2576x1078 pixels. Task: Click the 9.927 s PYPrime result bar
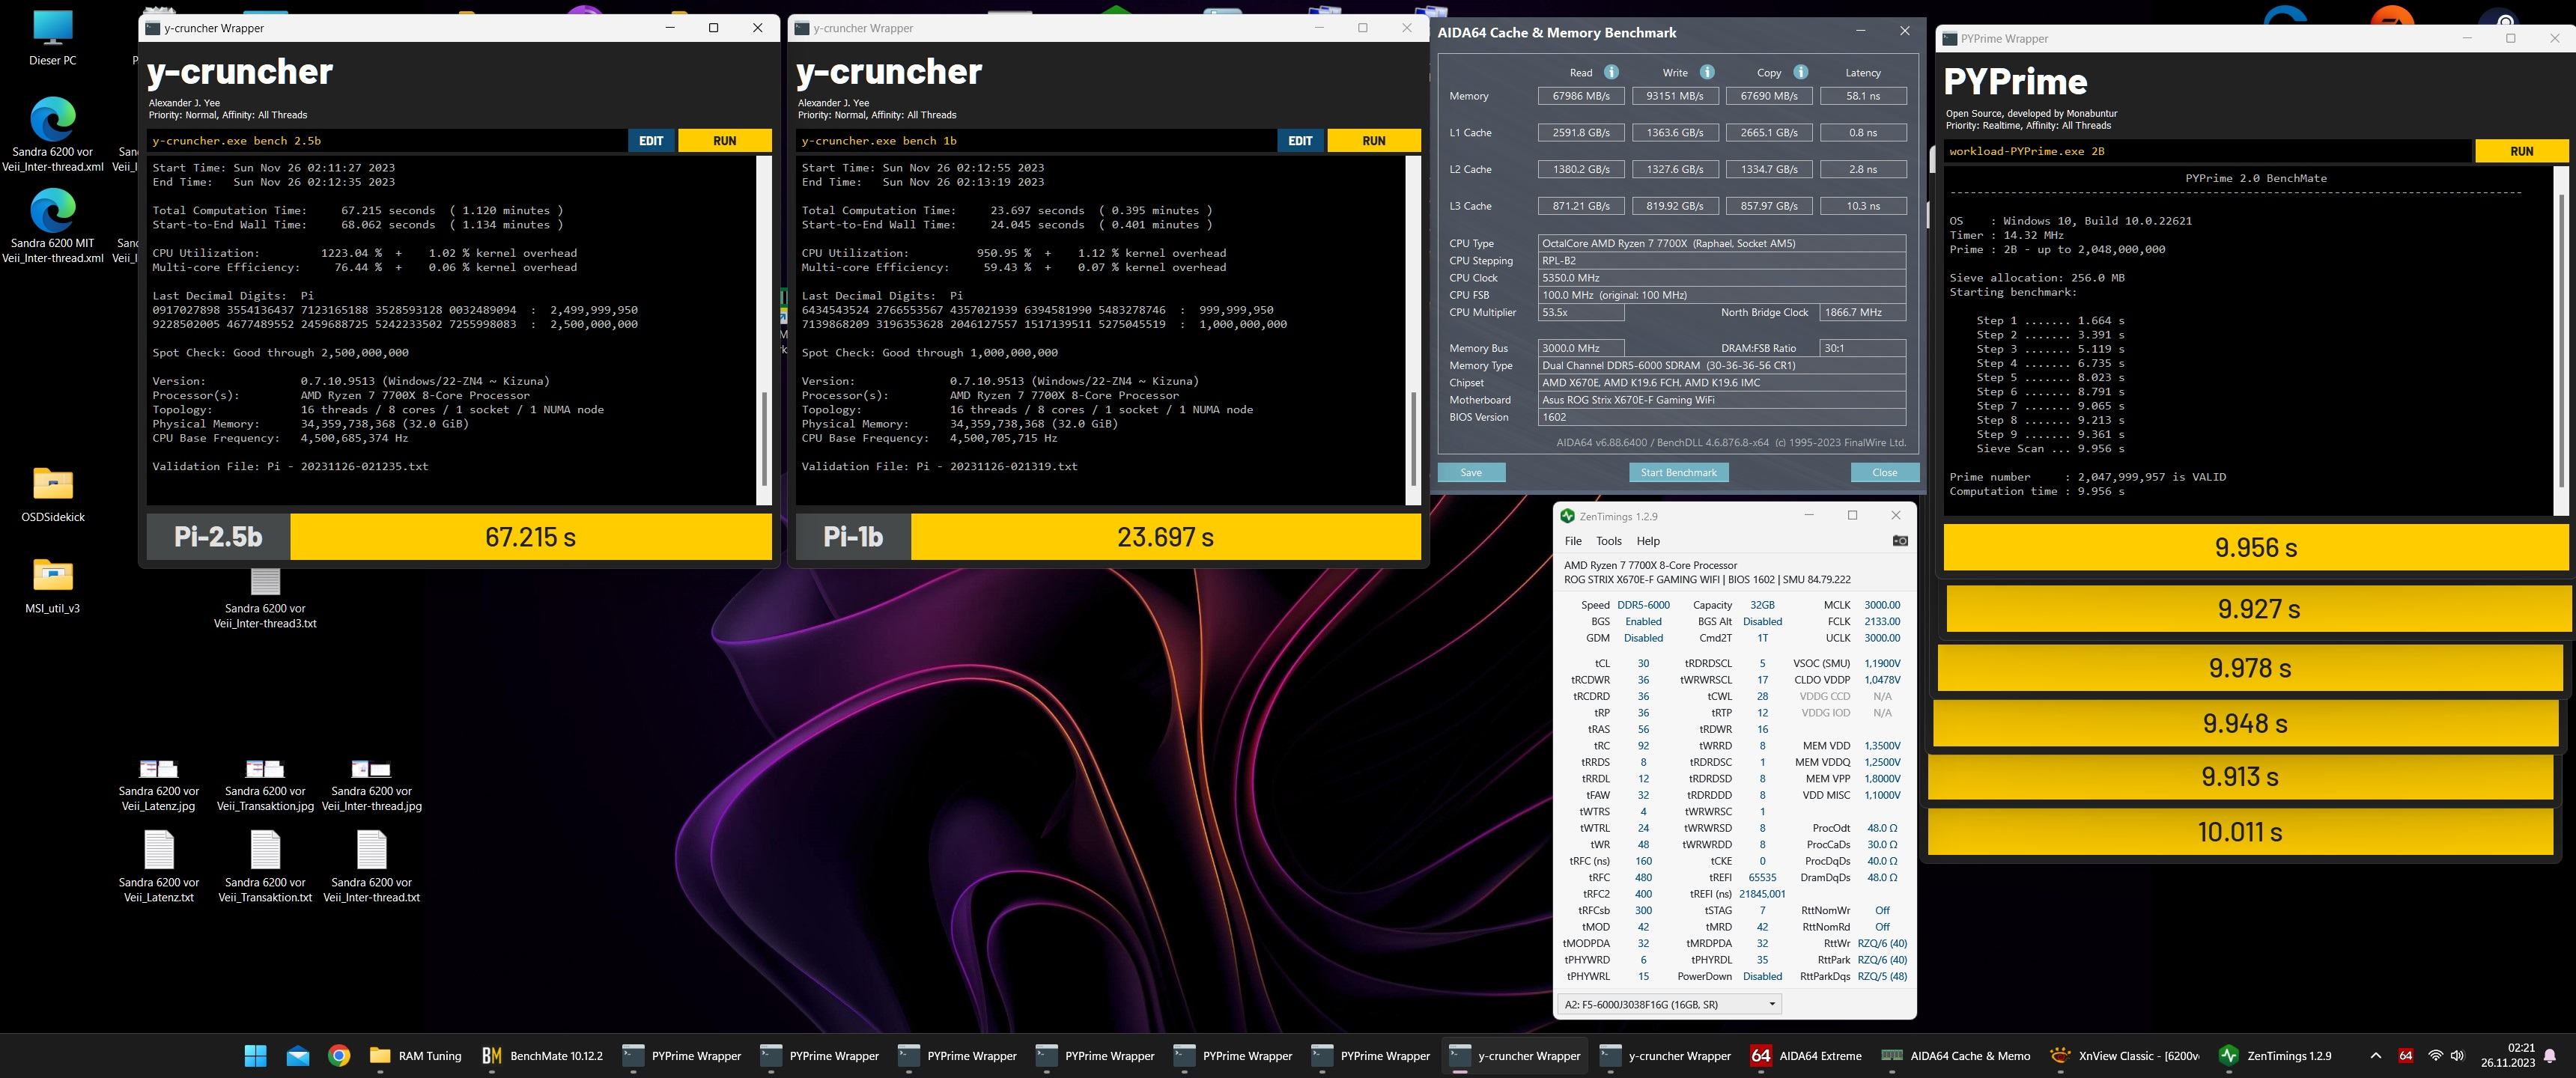[x=2259, y=609]
